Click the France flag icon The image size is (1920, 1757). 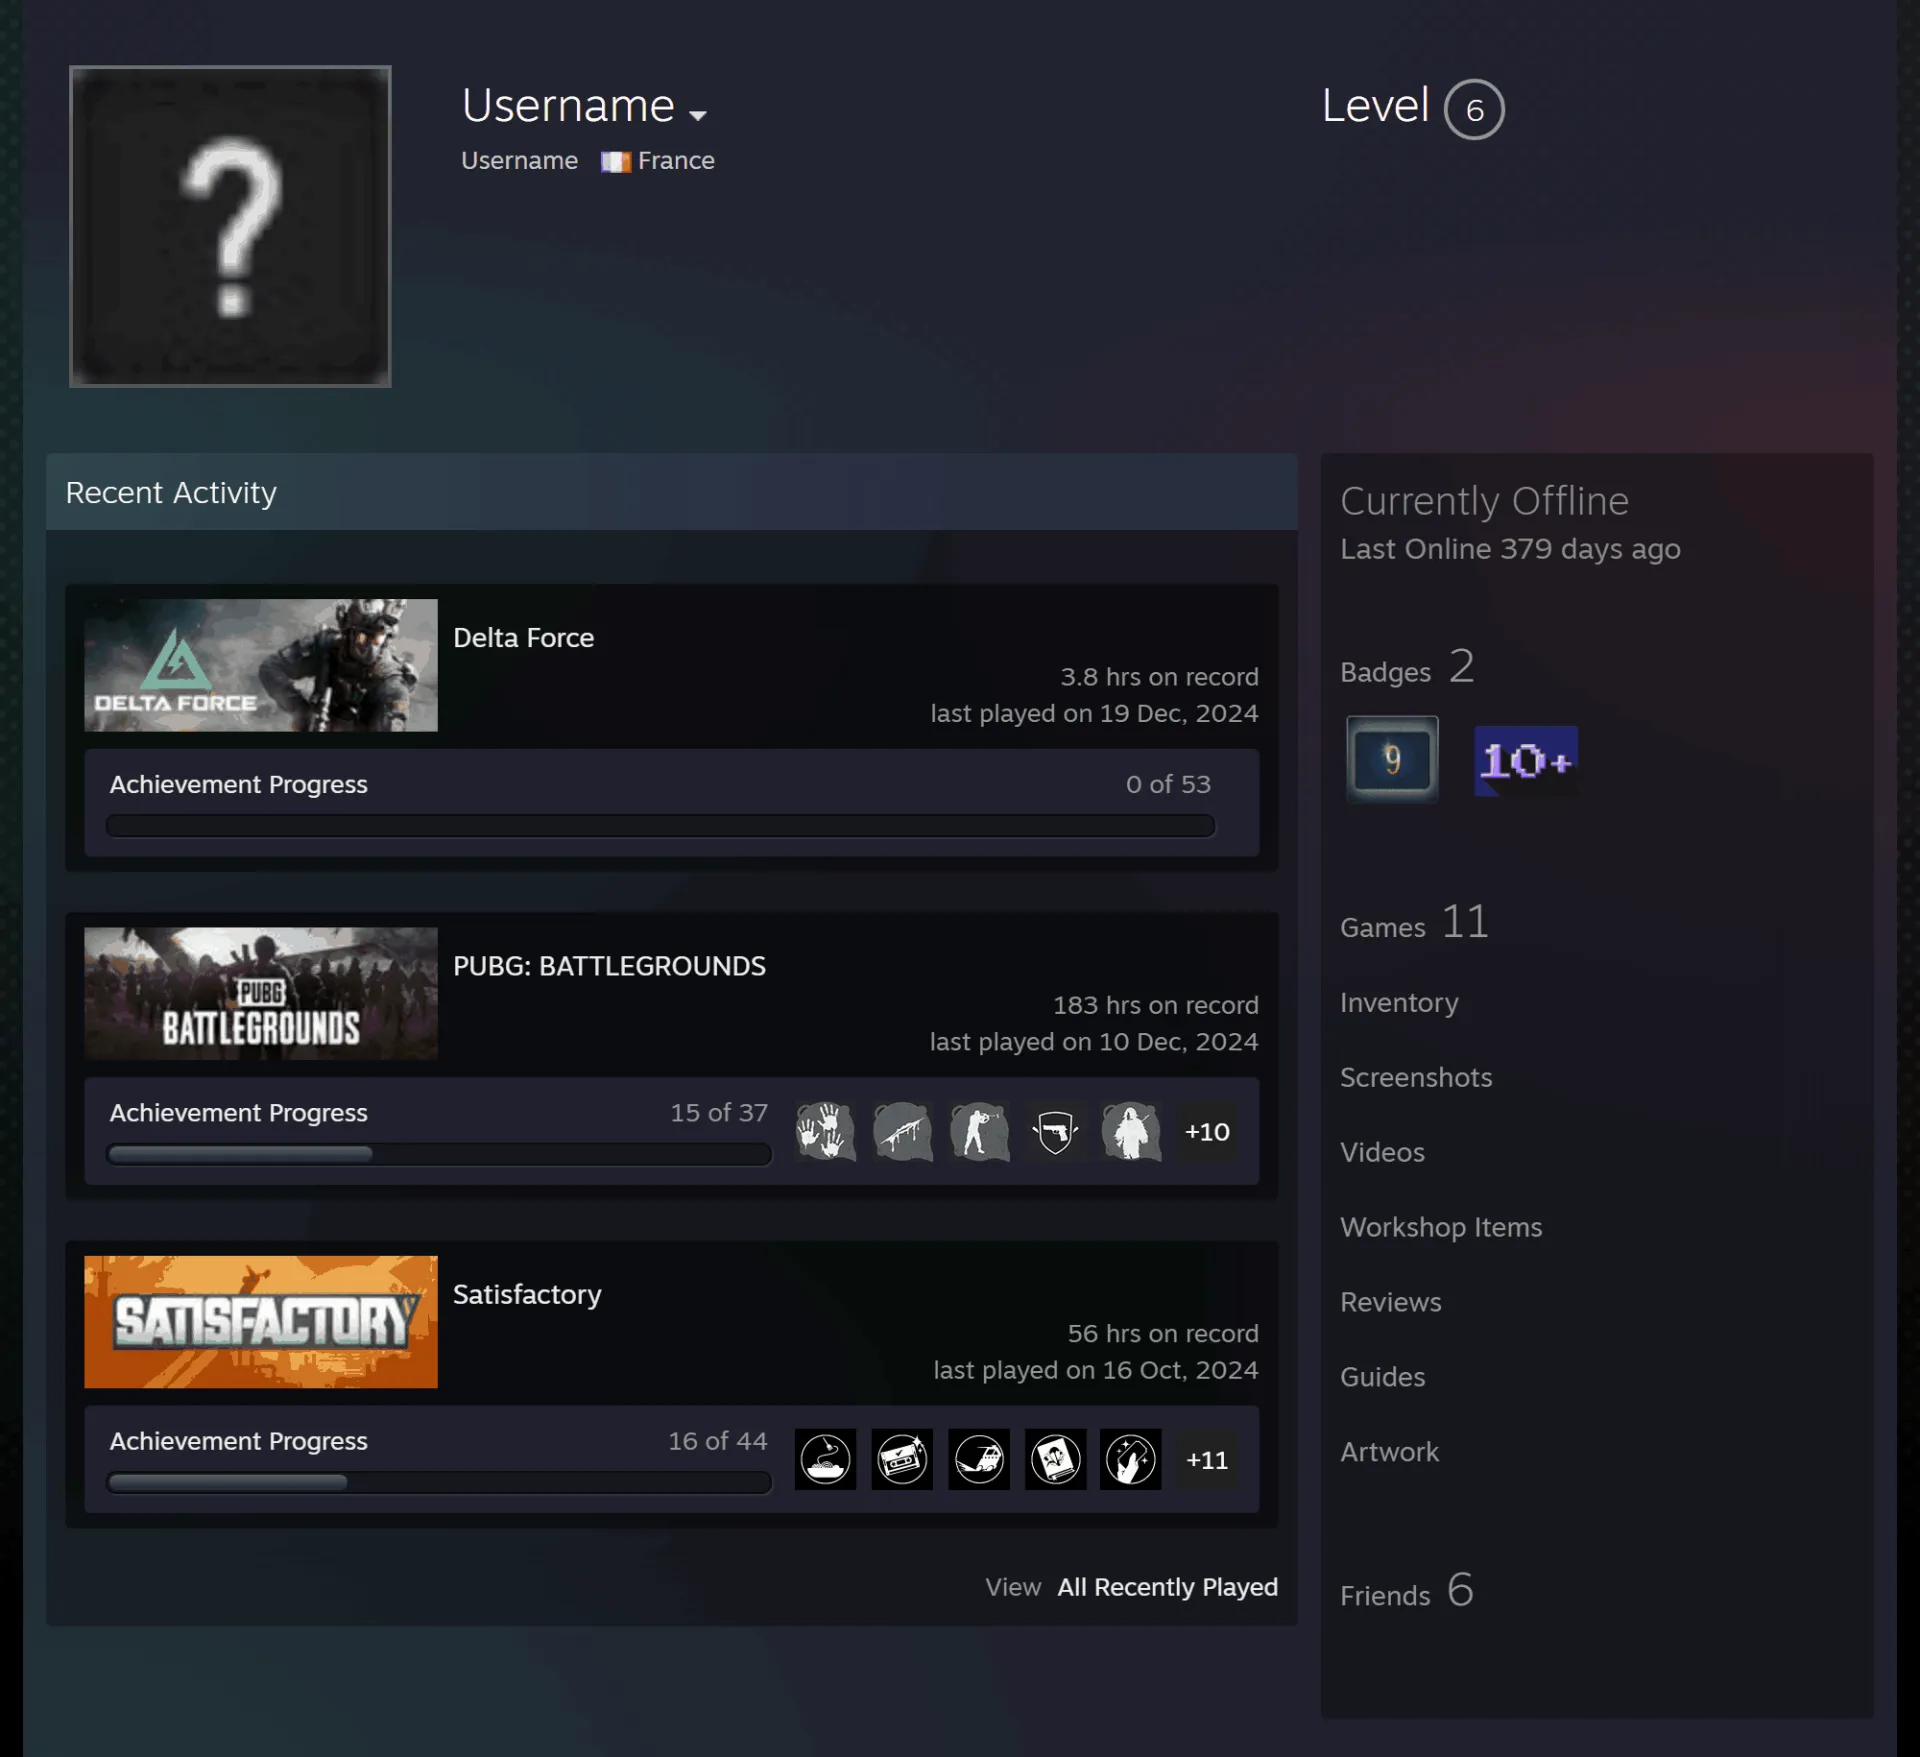point(615,162)
